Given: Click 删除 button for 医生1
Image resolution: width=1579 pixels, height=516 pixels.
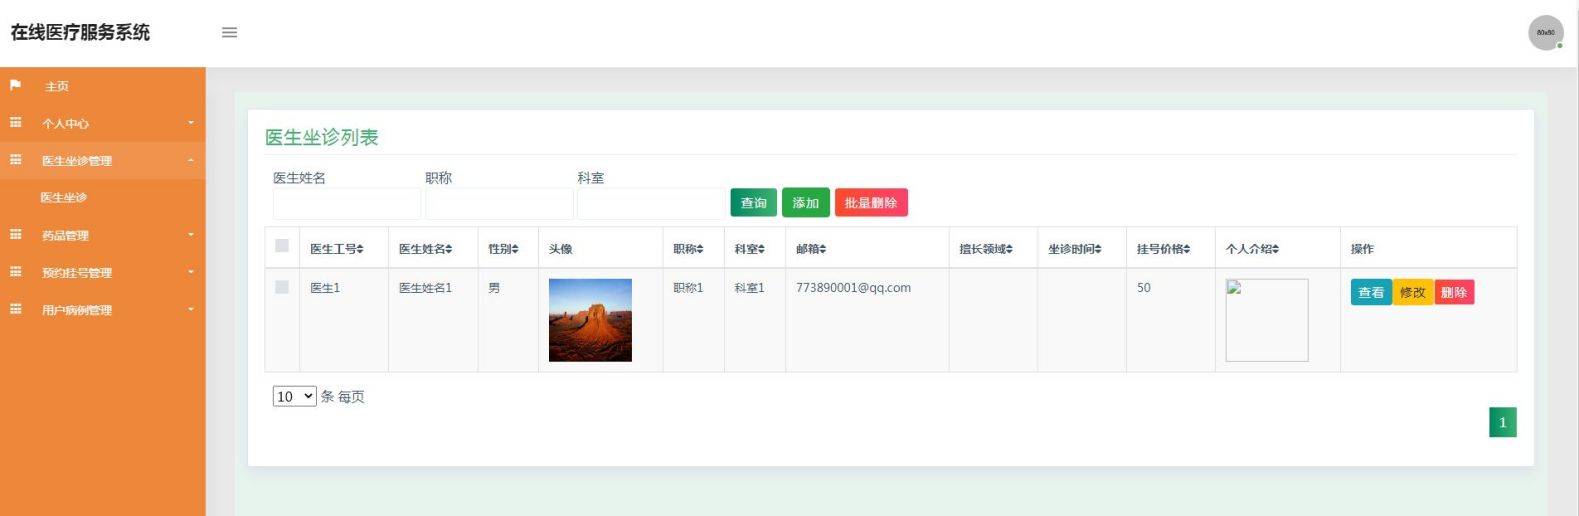Looking at the screenshot, I should pos(1454,292).
